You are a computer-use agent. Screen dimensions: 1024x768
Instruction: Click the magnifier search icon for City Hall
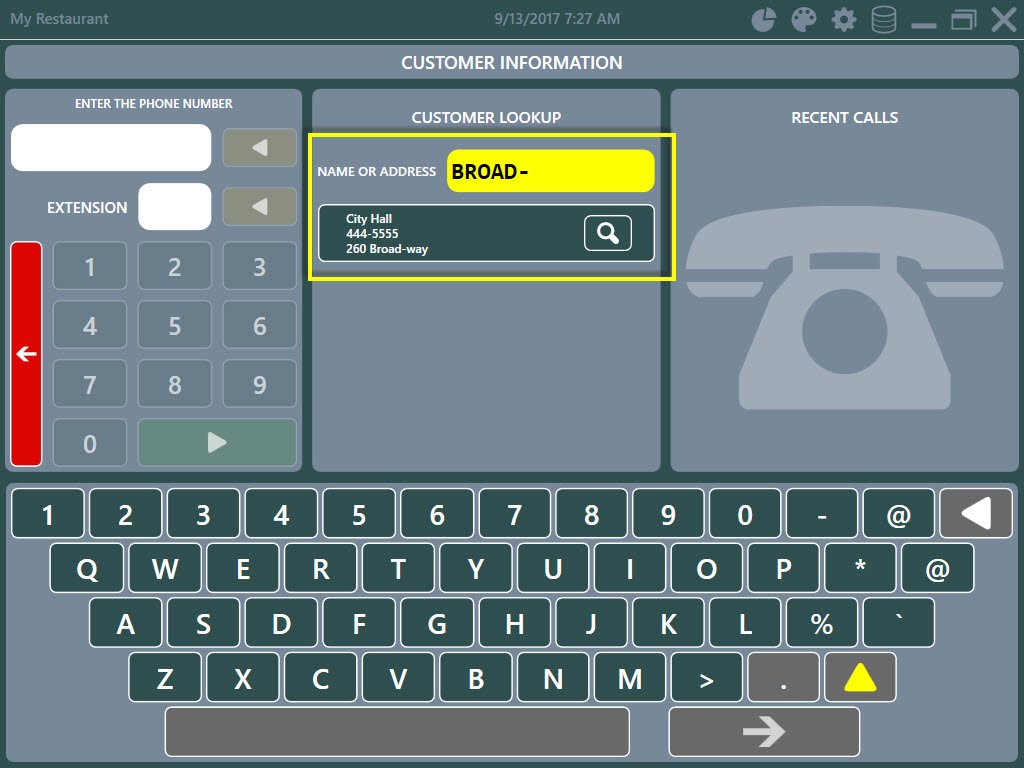pos(608,233)
